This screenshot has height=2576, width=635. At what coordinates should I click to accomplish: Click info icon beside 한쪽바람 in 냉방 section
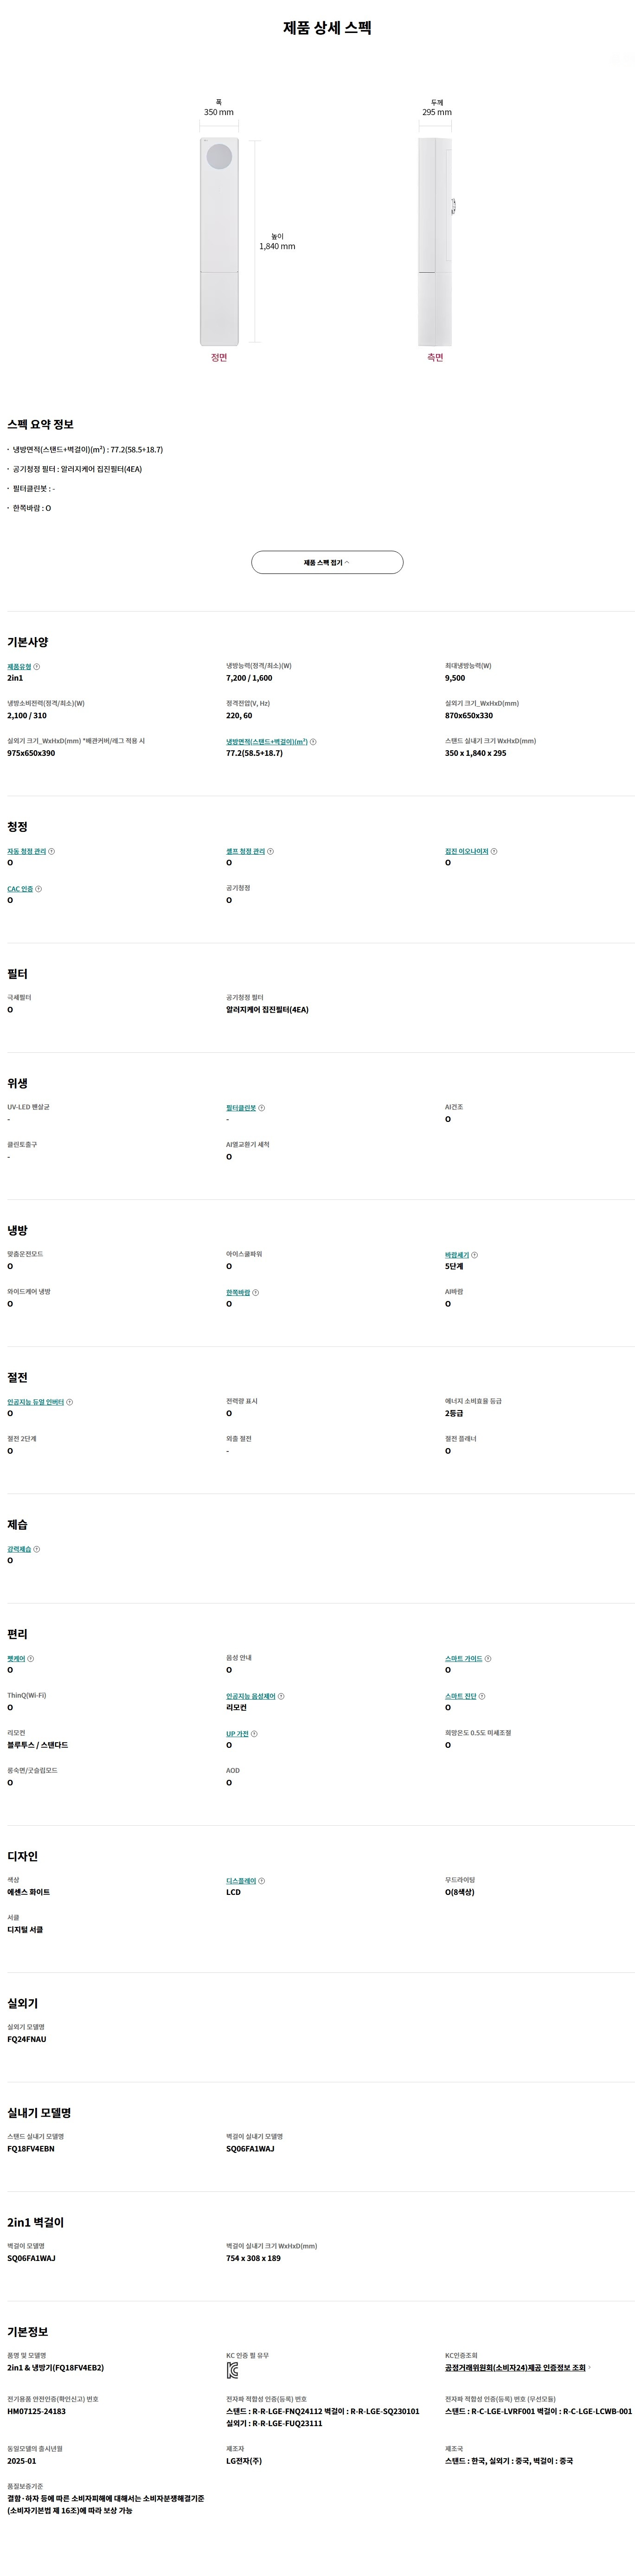tap(256, 1292)
